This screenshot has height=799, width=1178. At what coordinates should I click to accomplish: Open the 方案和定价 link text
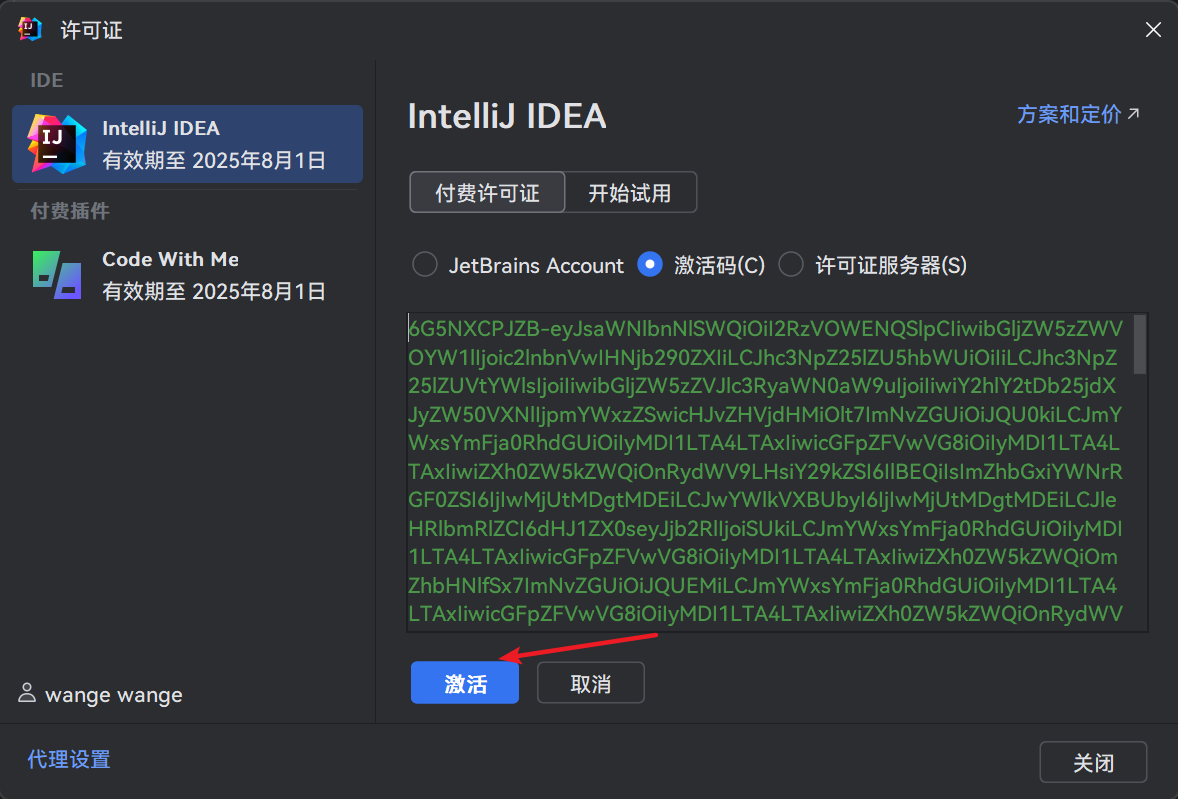pos(1068,114)
